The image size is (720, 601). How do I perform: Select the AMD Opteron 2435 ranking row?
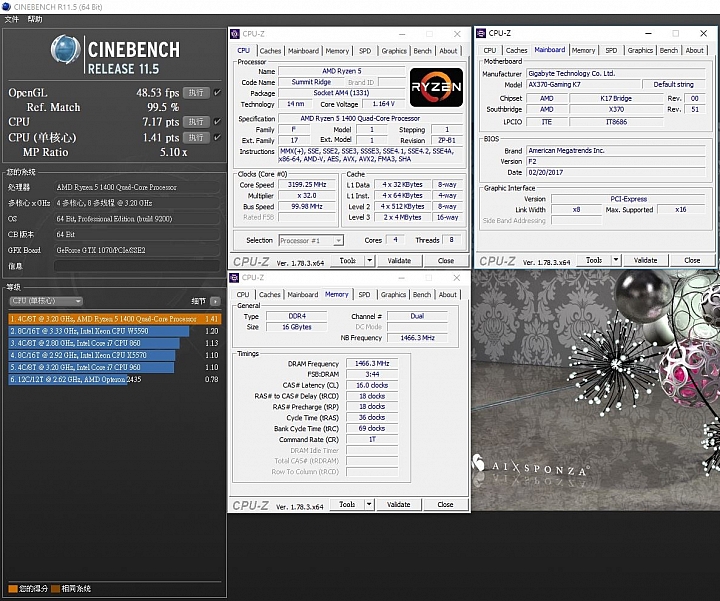(x=114, y=379)
